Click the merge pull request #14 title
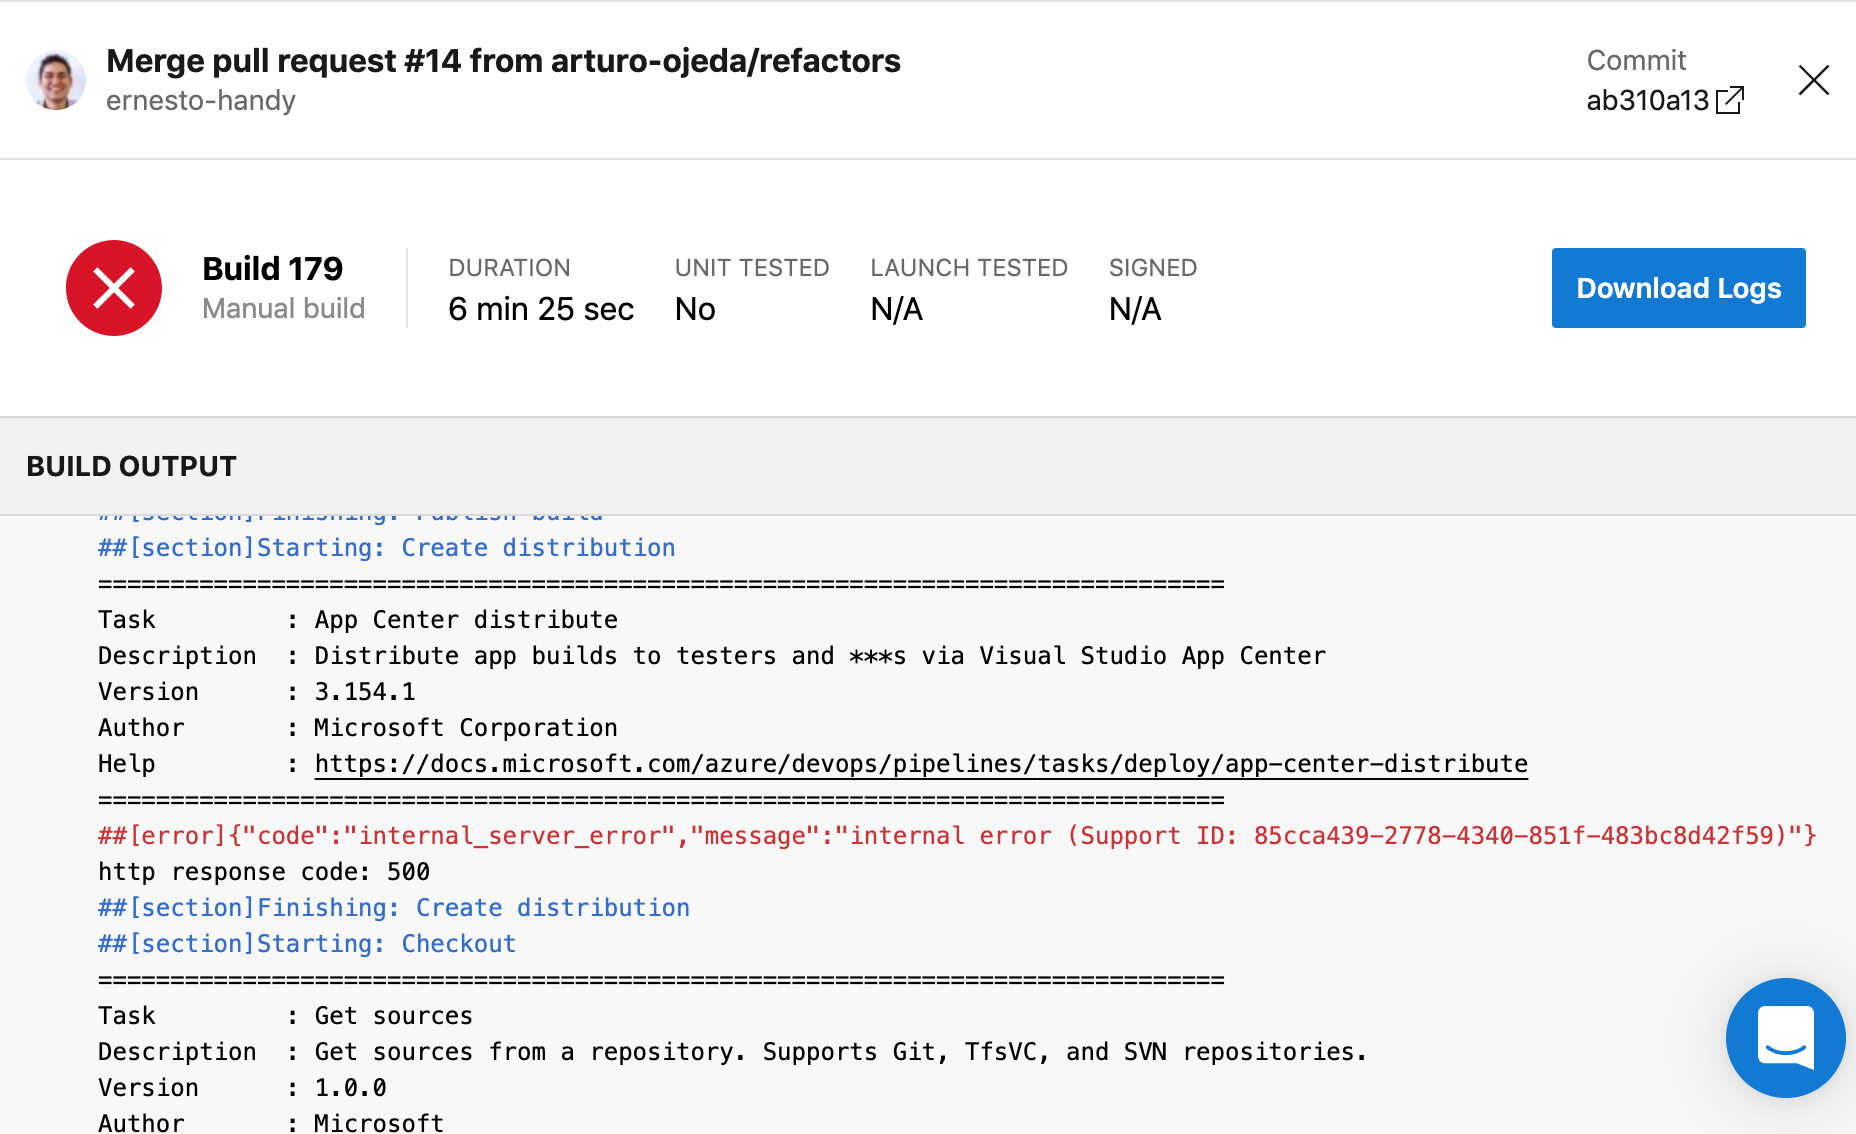The width and height of the screenshot is (1856, 1134). (503, 61)
